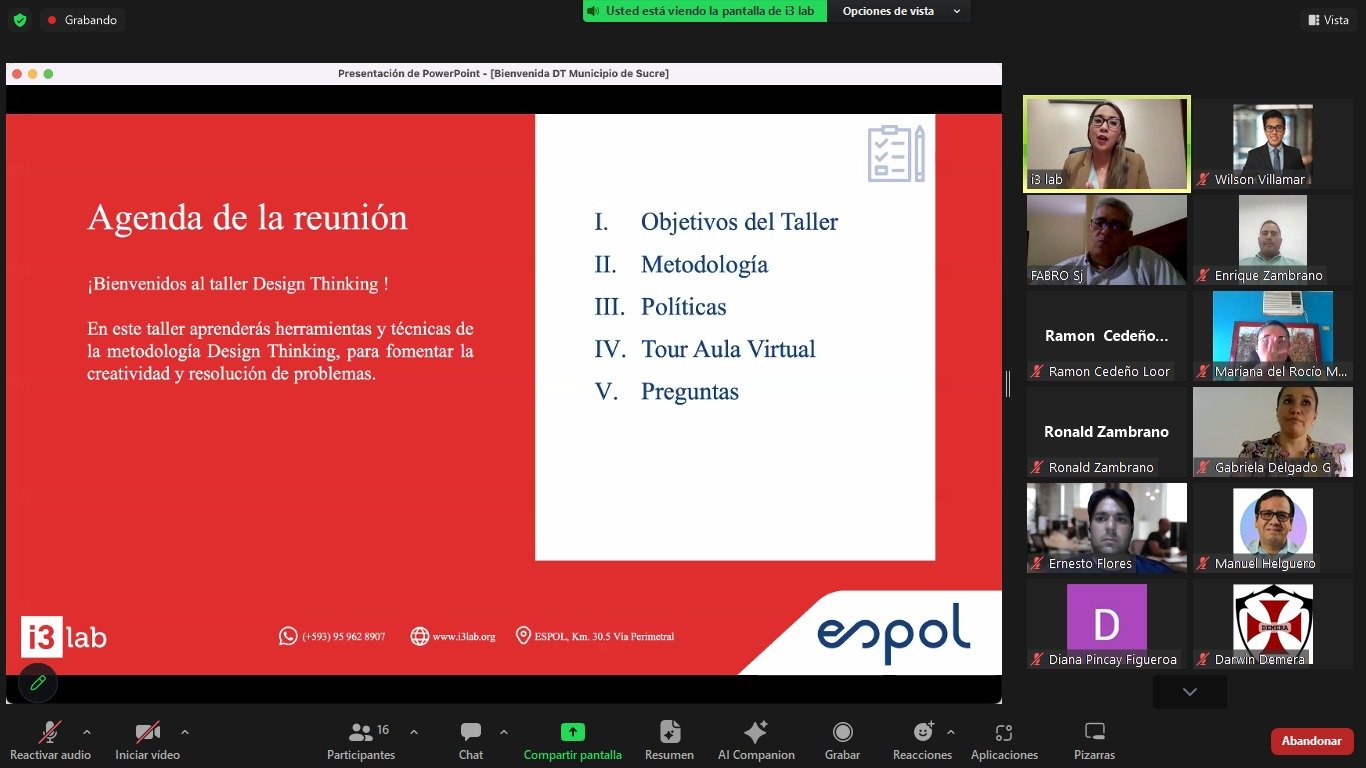Click the checklist clipboard icon on slide
Screen dimensions: 1366x768
pyautogui.click(x=896, y=153)
